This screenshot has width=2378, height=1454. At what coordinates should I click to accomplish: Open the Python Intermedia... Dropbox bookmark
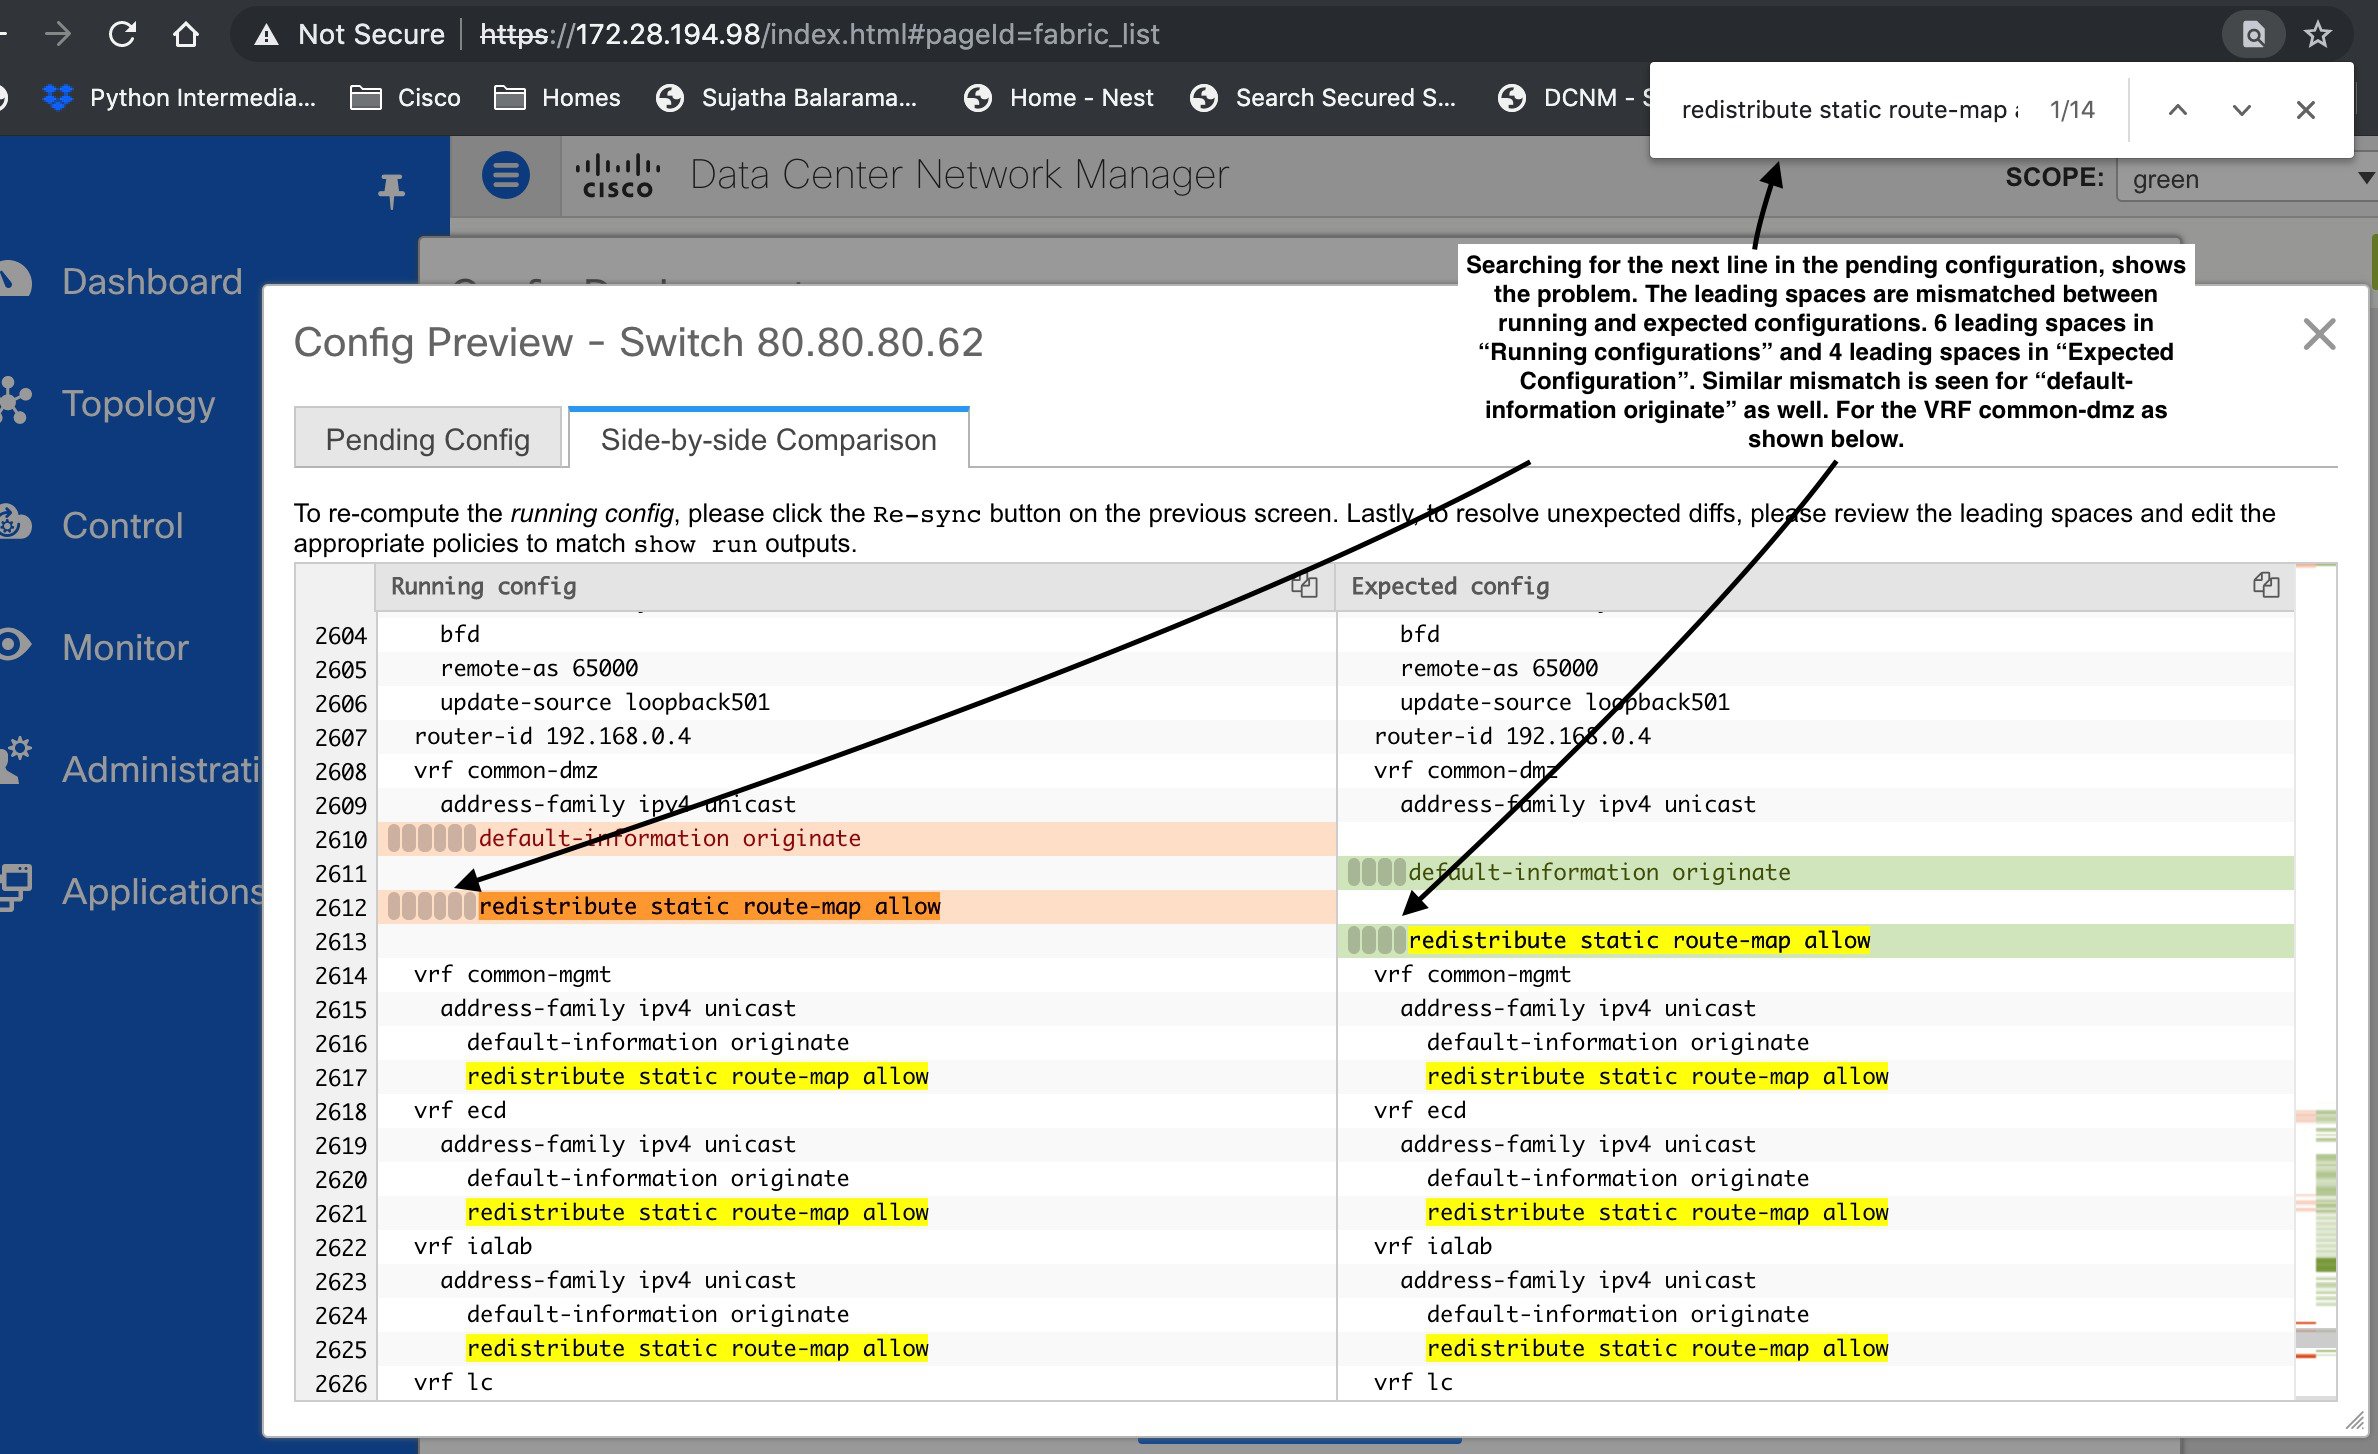(x=179, y=97)
